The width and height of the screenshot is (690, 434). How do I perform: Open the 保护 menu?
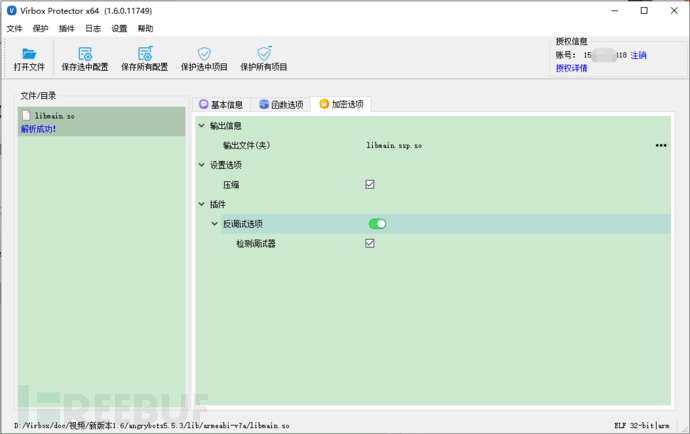coord(40,29)
